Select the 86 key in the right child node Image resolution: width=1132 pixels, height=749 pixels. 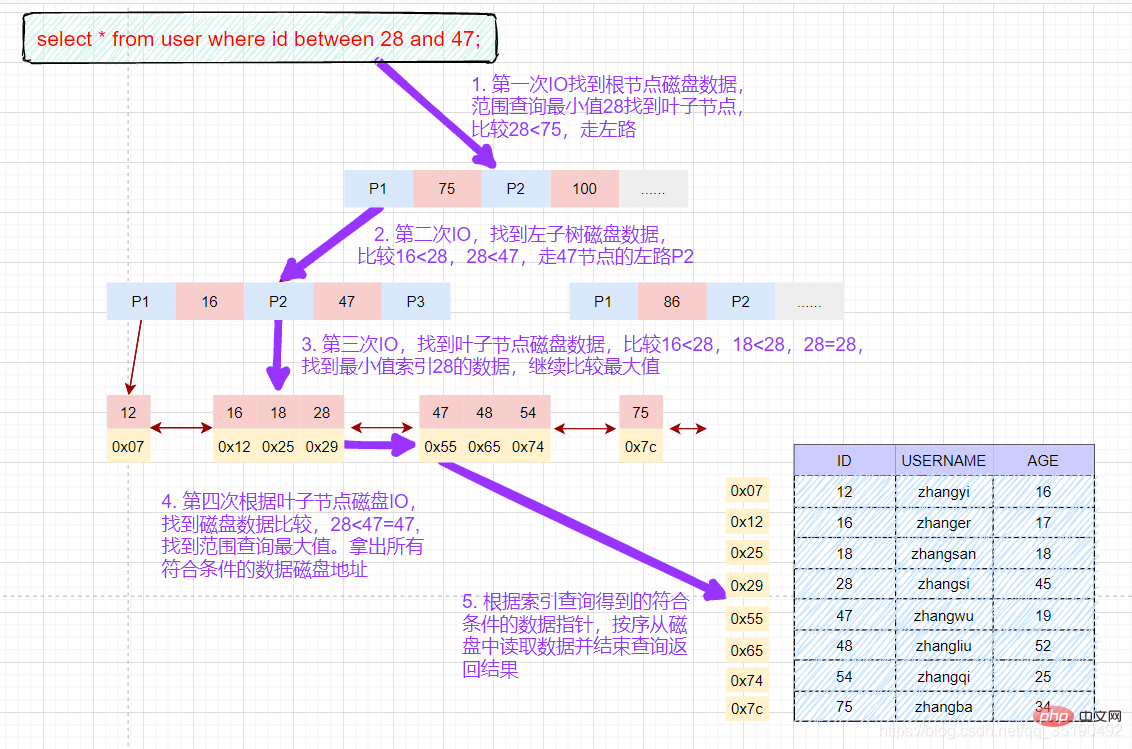[x=672, y=300]
